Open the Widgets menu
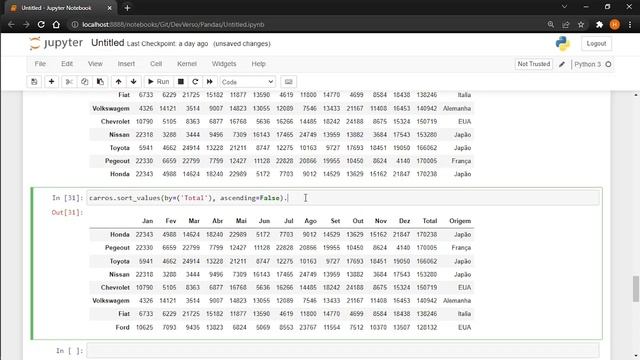Image resolution: width=640 pixels, height=360 pixels. pos(224,64)
